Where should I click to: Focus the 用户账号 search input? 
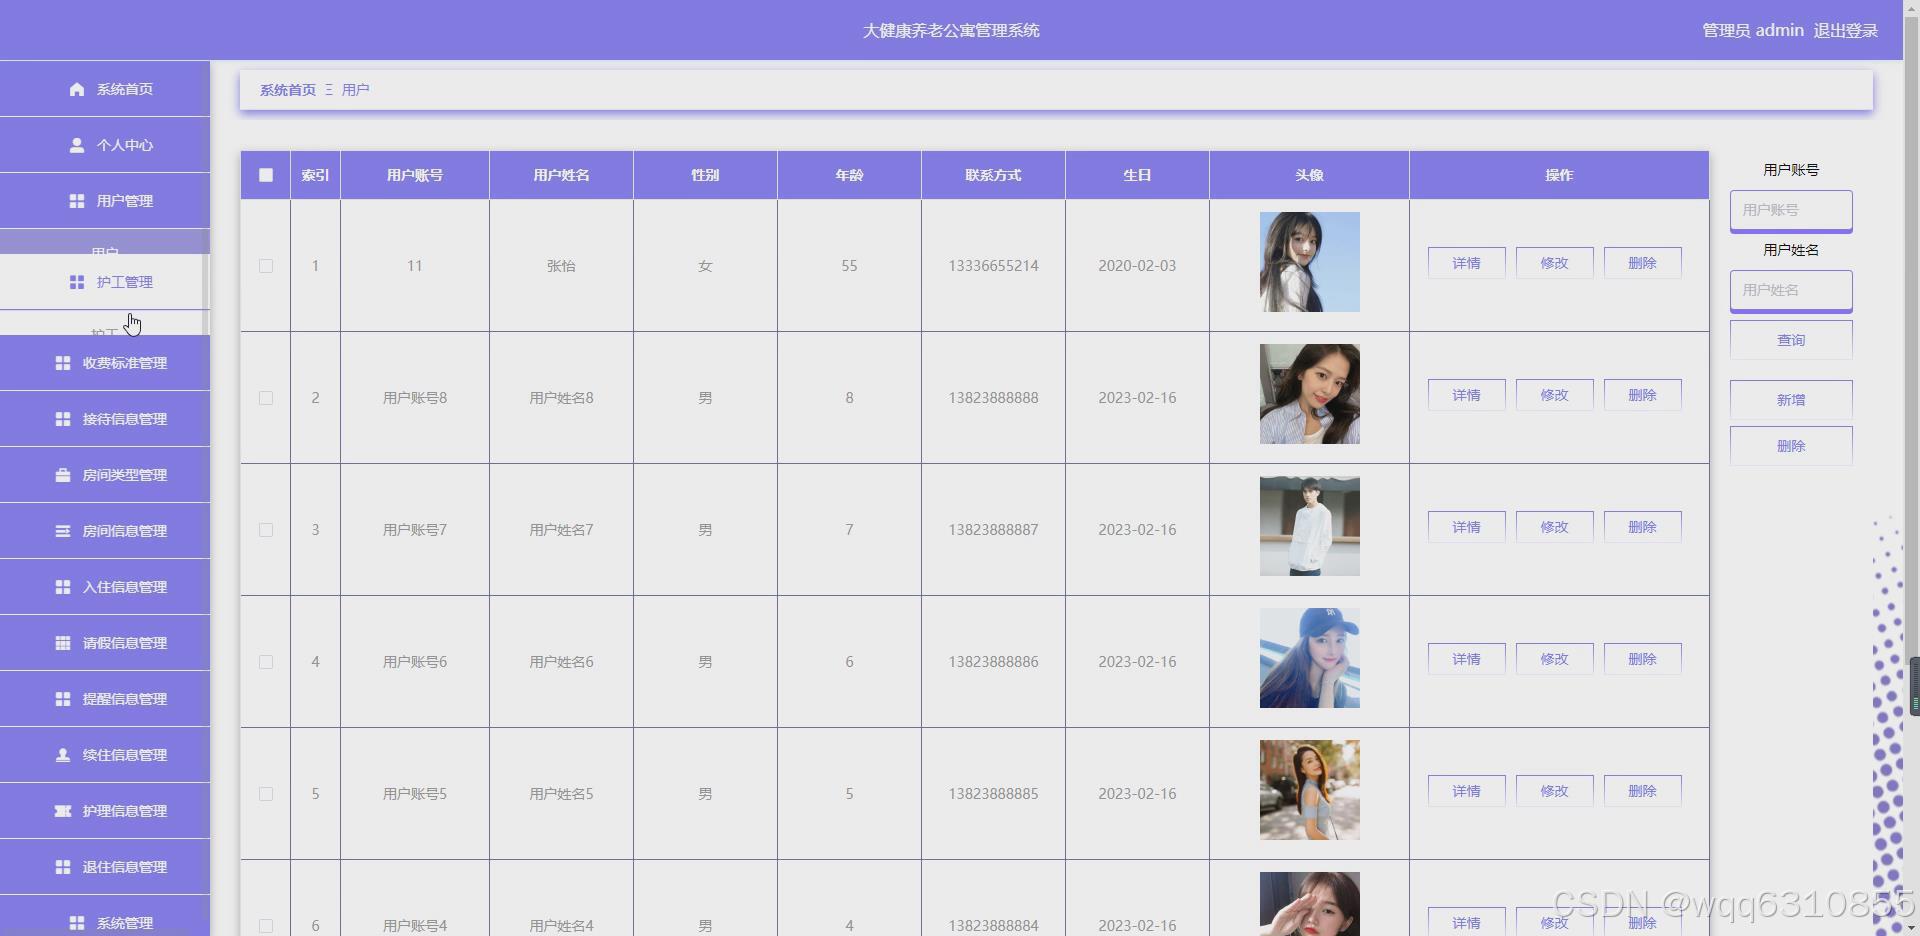point(1791,210)
